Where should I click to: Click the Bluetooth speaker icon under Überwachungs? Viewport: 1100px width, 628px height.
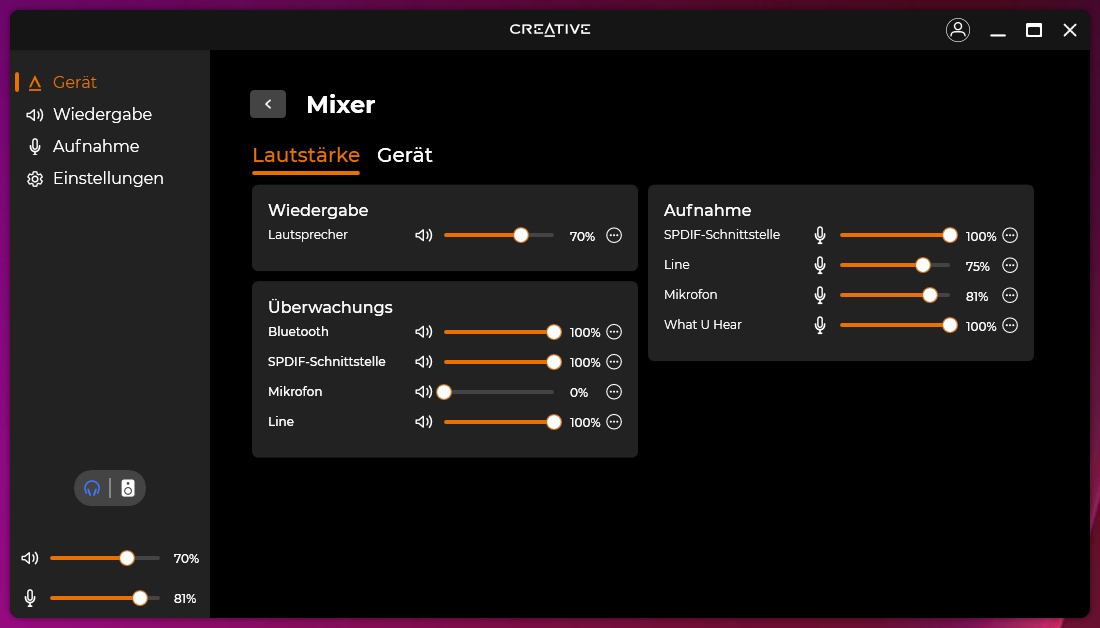point(423,331)
